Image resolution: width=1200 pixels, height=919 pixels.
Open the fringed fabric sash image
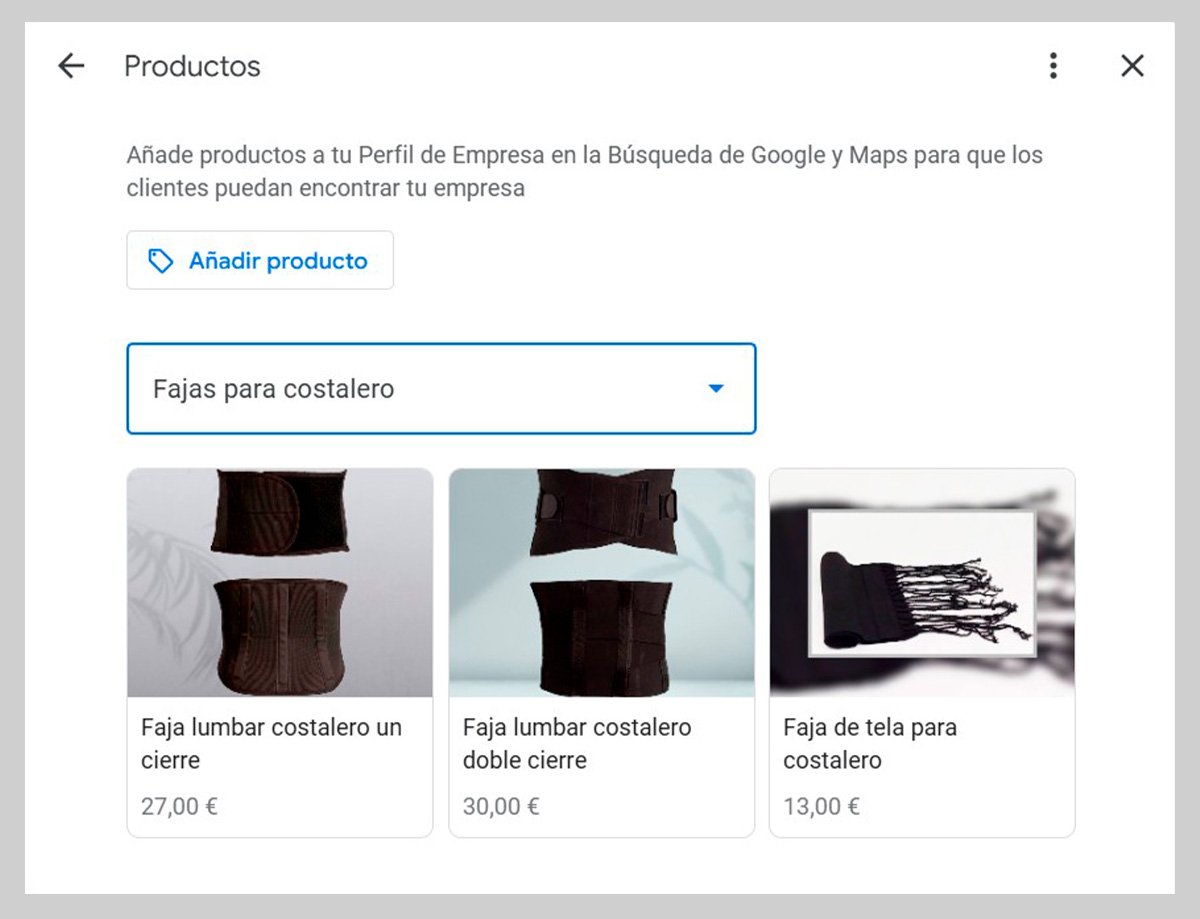(x=922, y=583)
